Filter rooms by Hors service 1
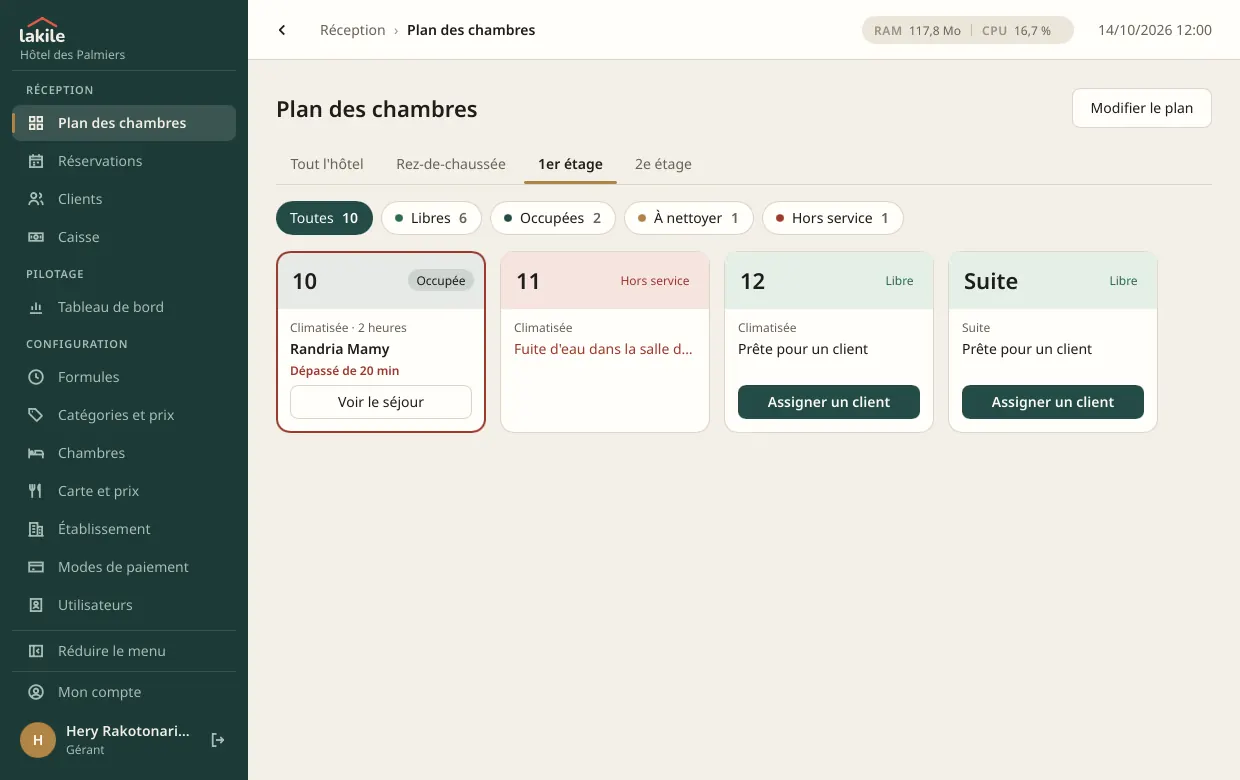 tap(832, 218)
